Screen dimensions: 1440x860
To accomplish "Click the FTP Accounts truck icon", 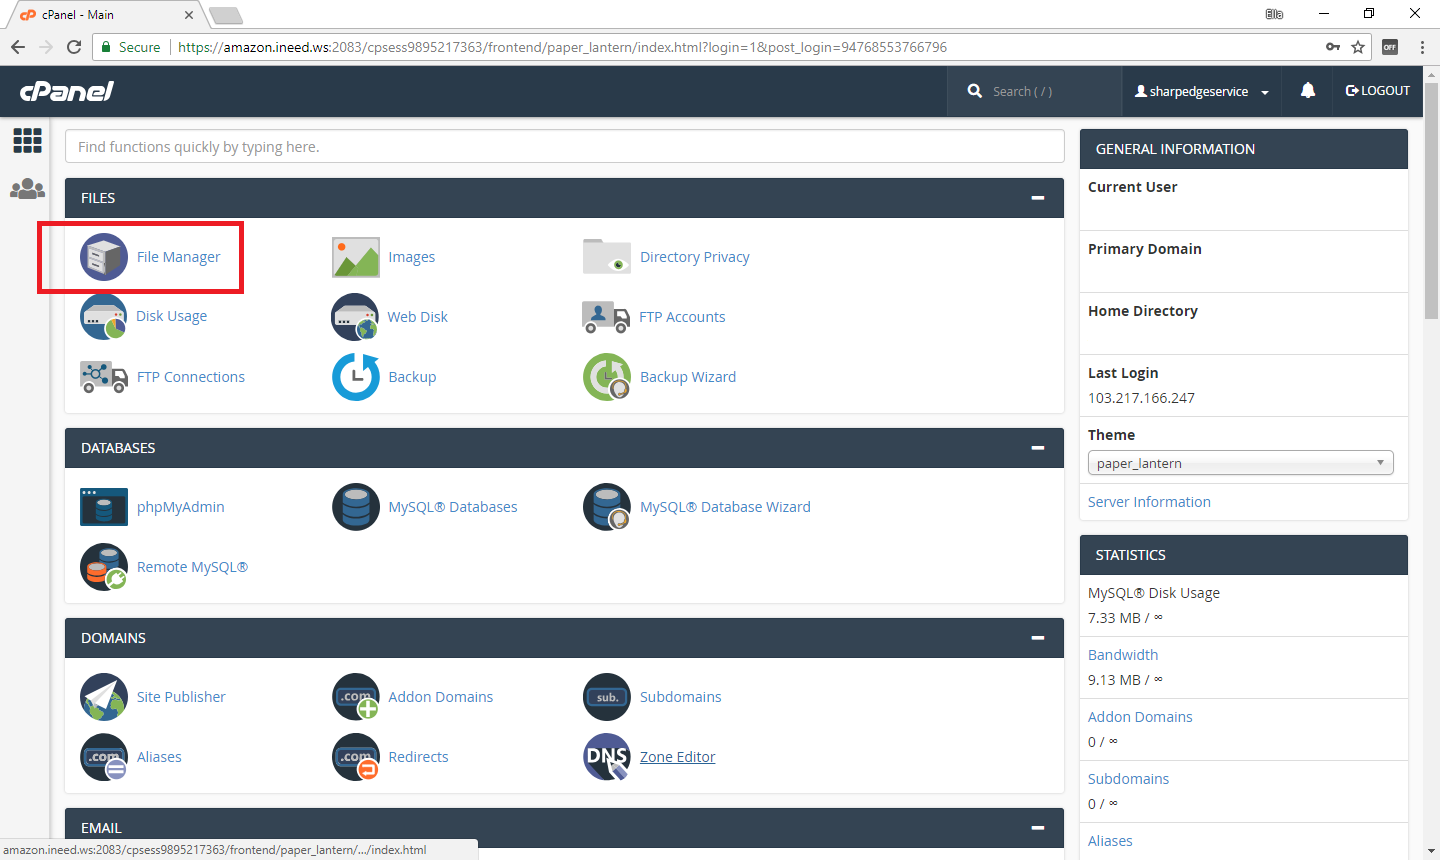I will click(x=606, y=317).
